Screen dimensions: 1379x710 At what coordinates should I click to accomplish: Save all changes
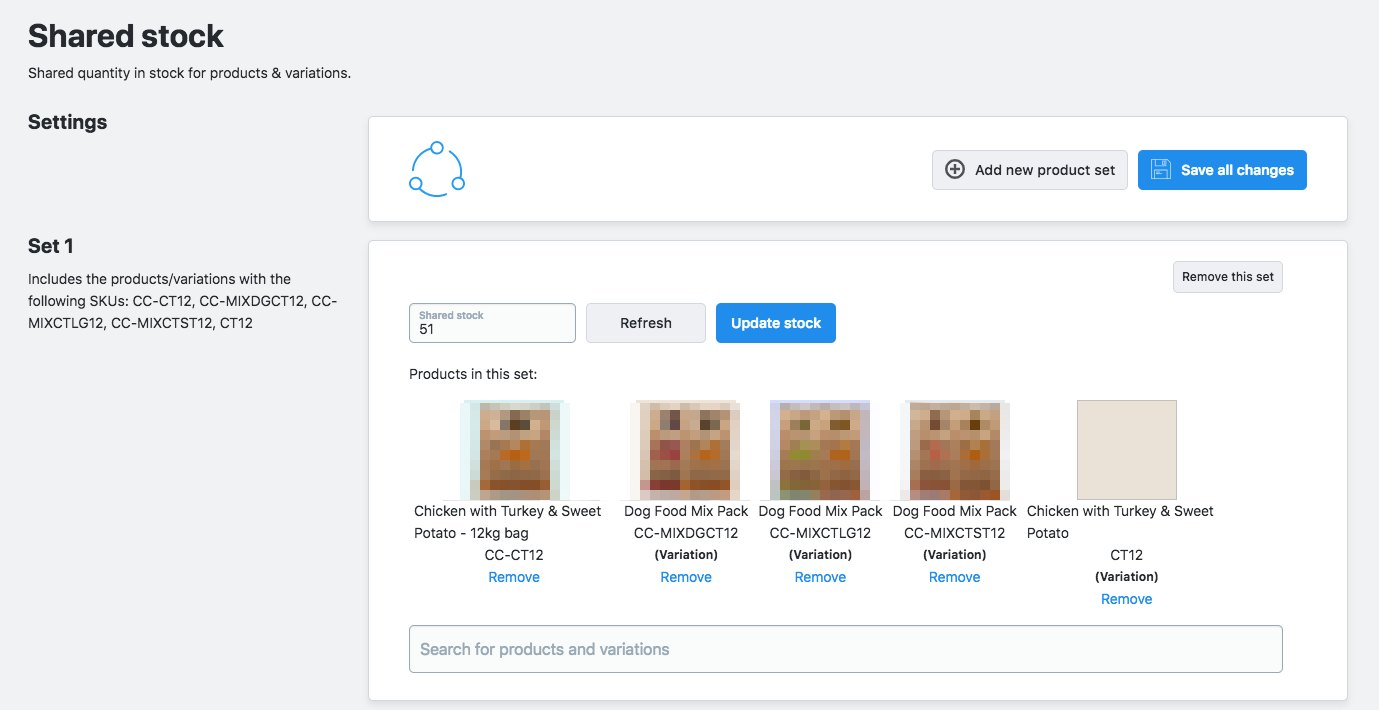coord(1222,170)
